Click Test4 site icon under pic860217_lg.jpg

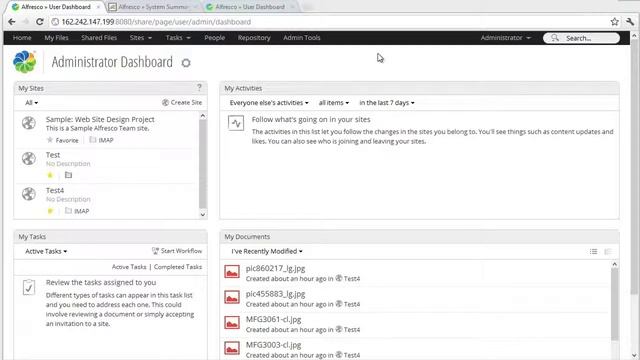pos(339,278)
